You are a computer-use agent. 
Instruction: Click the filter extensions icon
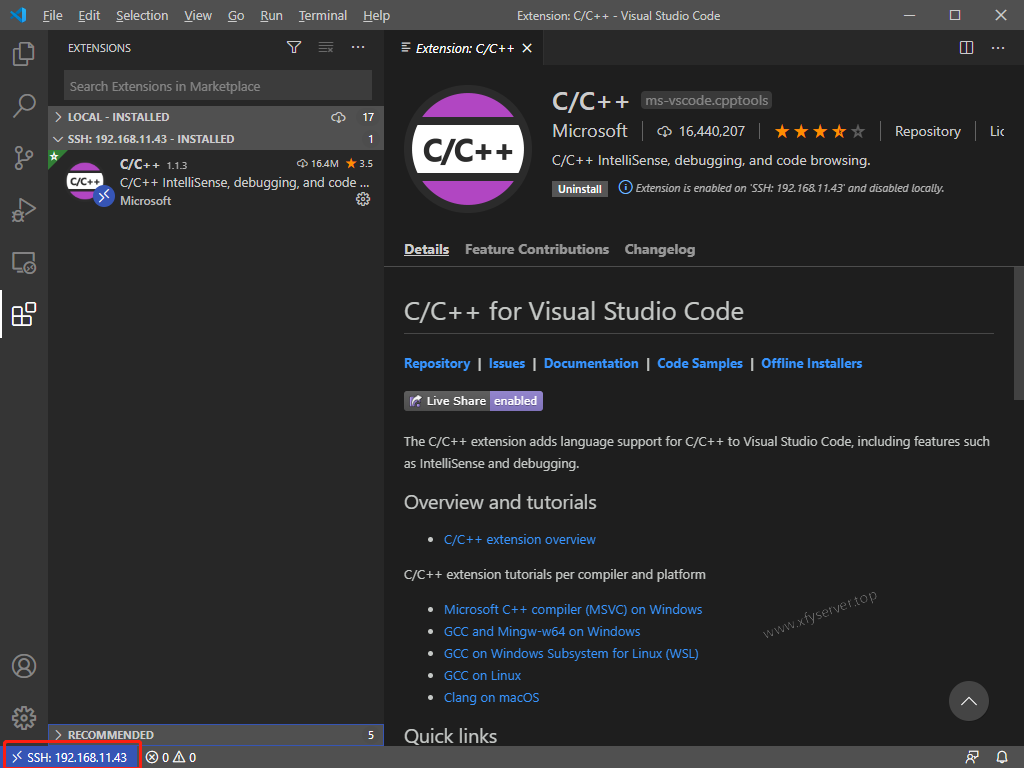coord(294,47)
